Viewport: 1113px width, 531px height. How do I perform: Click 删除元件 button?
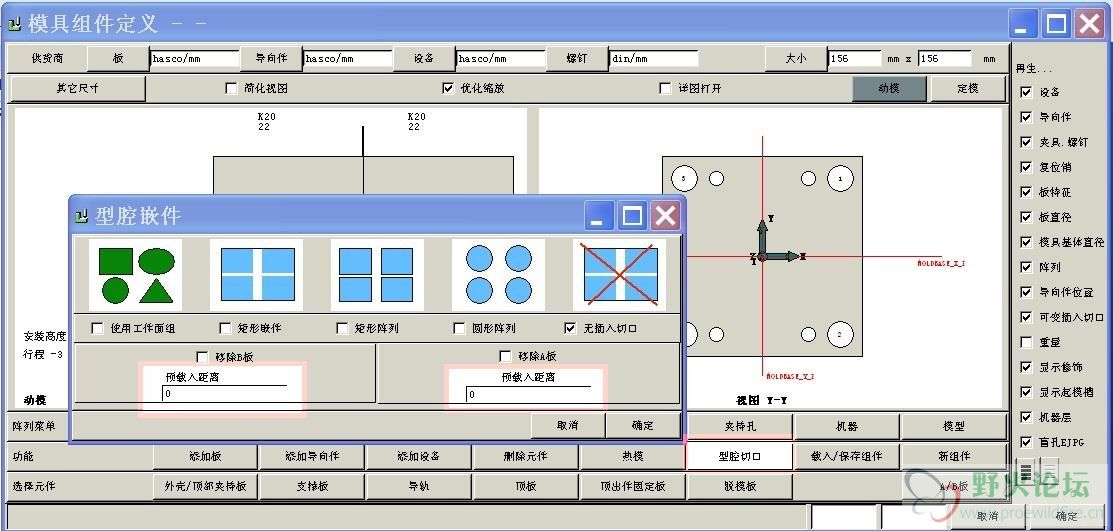pyautogui.click(x=525, y=456)
